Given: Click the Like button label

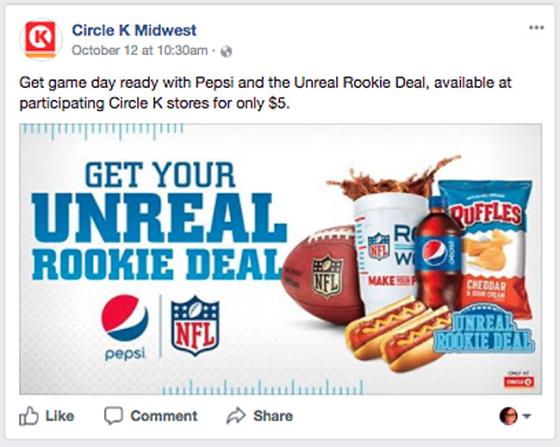Looking at the screenshot, I should pos(60,416).
